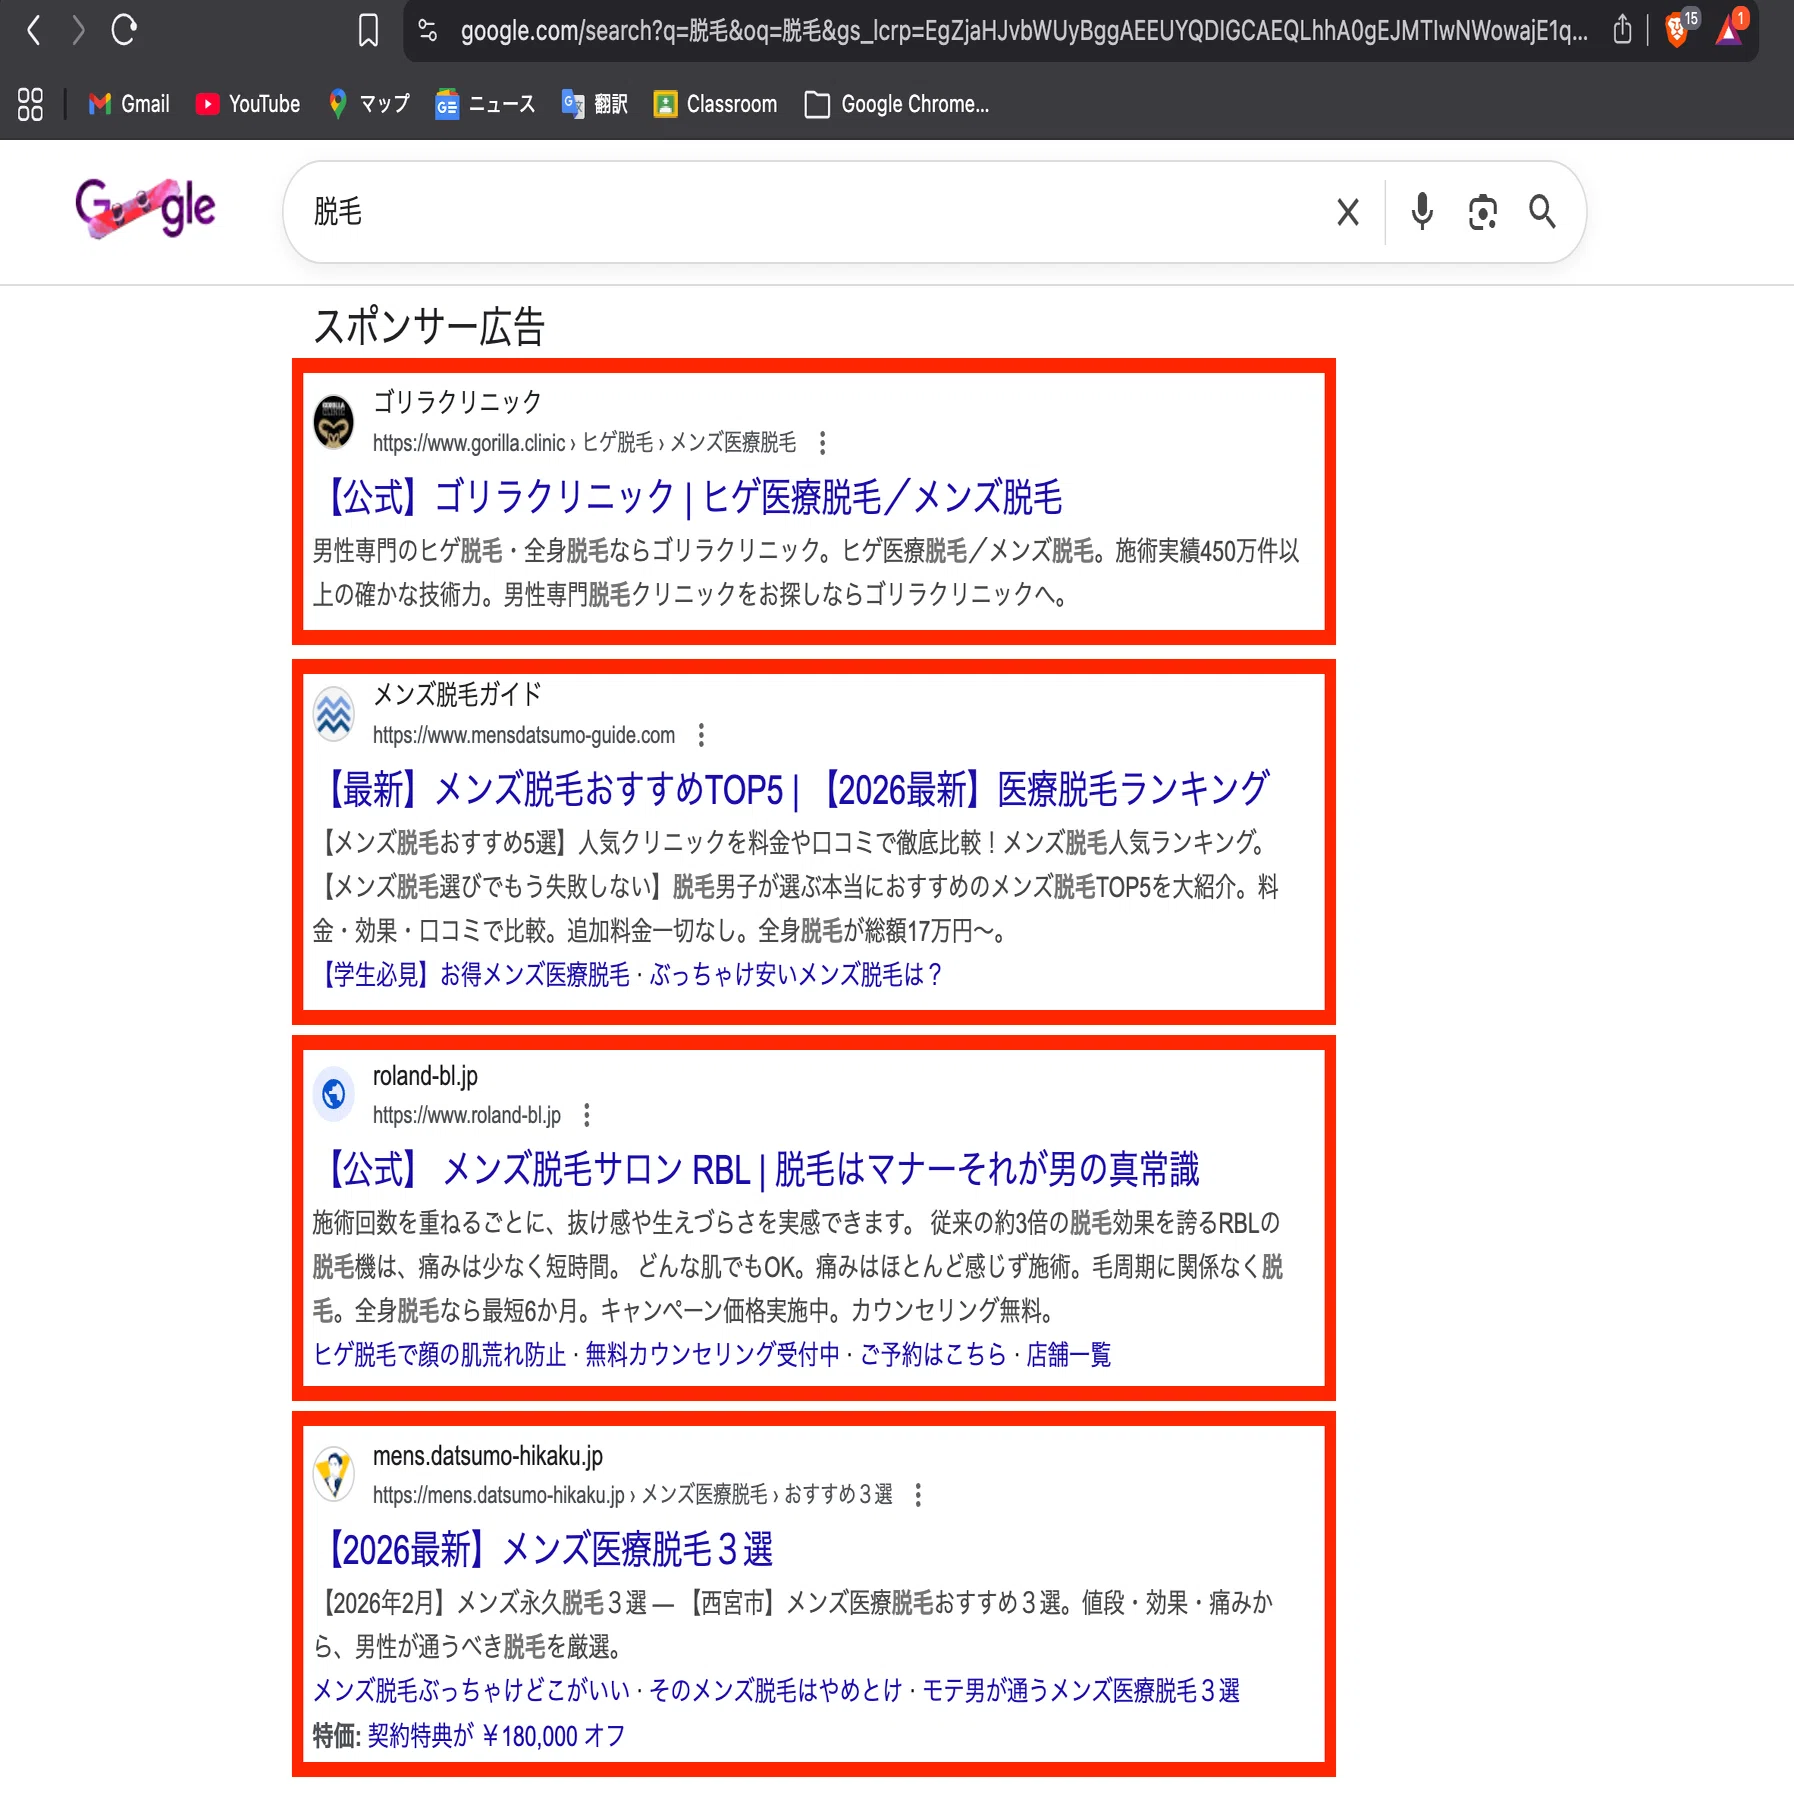Open マップ bookmark
This screenshot has width=1794, height=1794.
(369, 104)
